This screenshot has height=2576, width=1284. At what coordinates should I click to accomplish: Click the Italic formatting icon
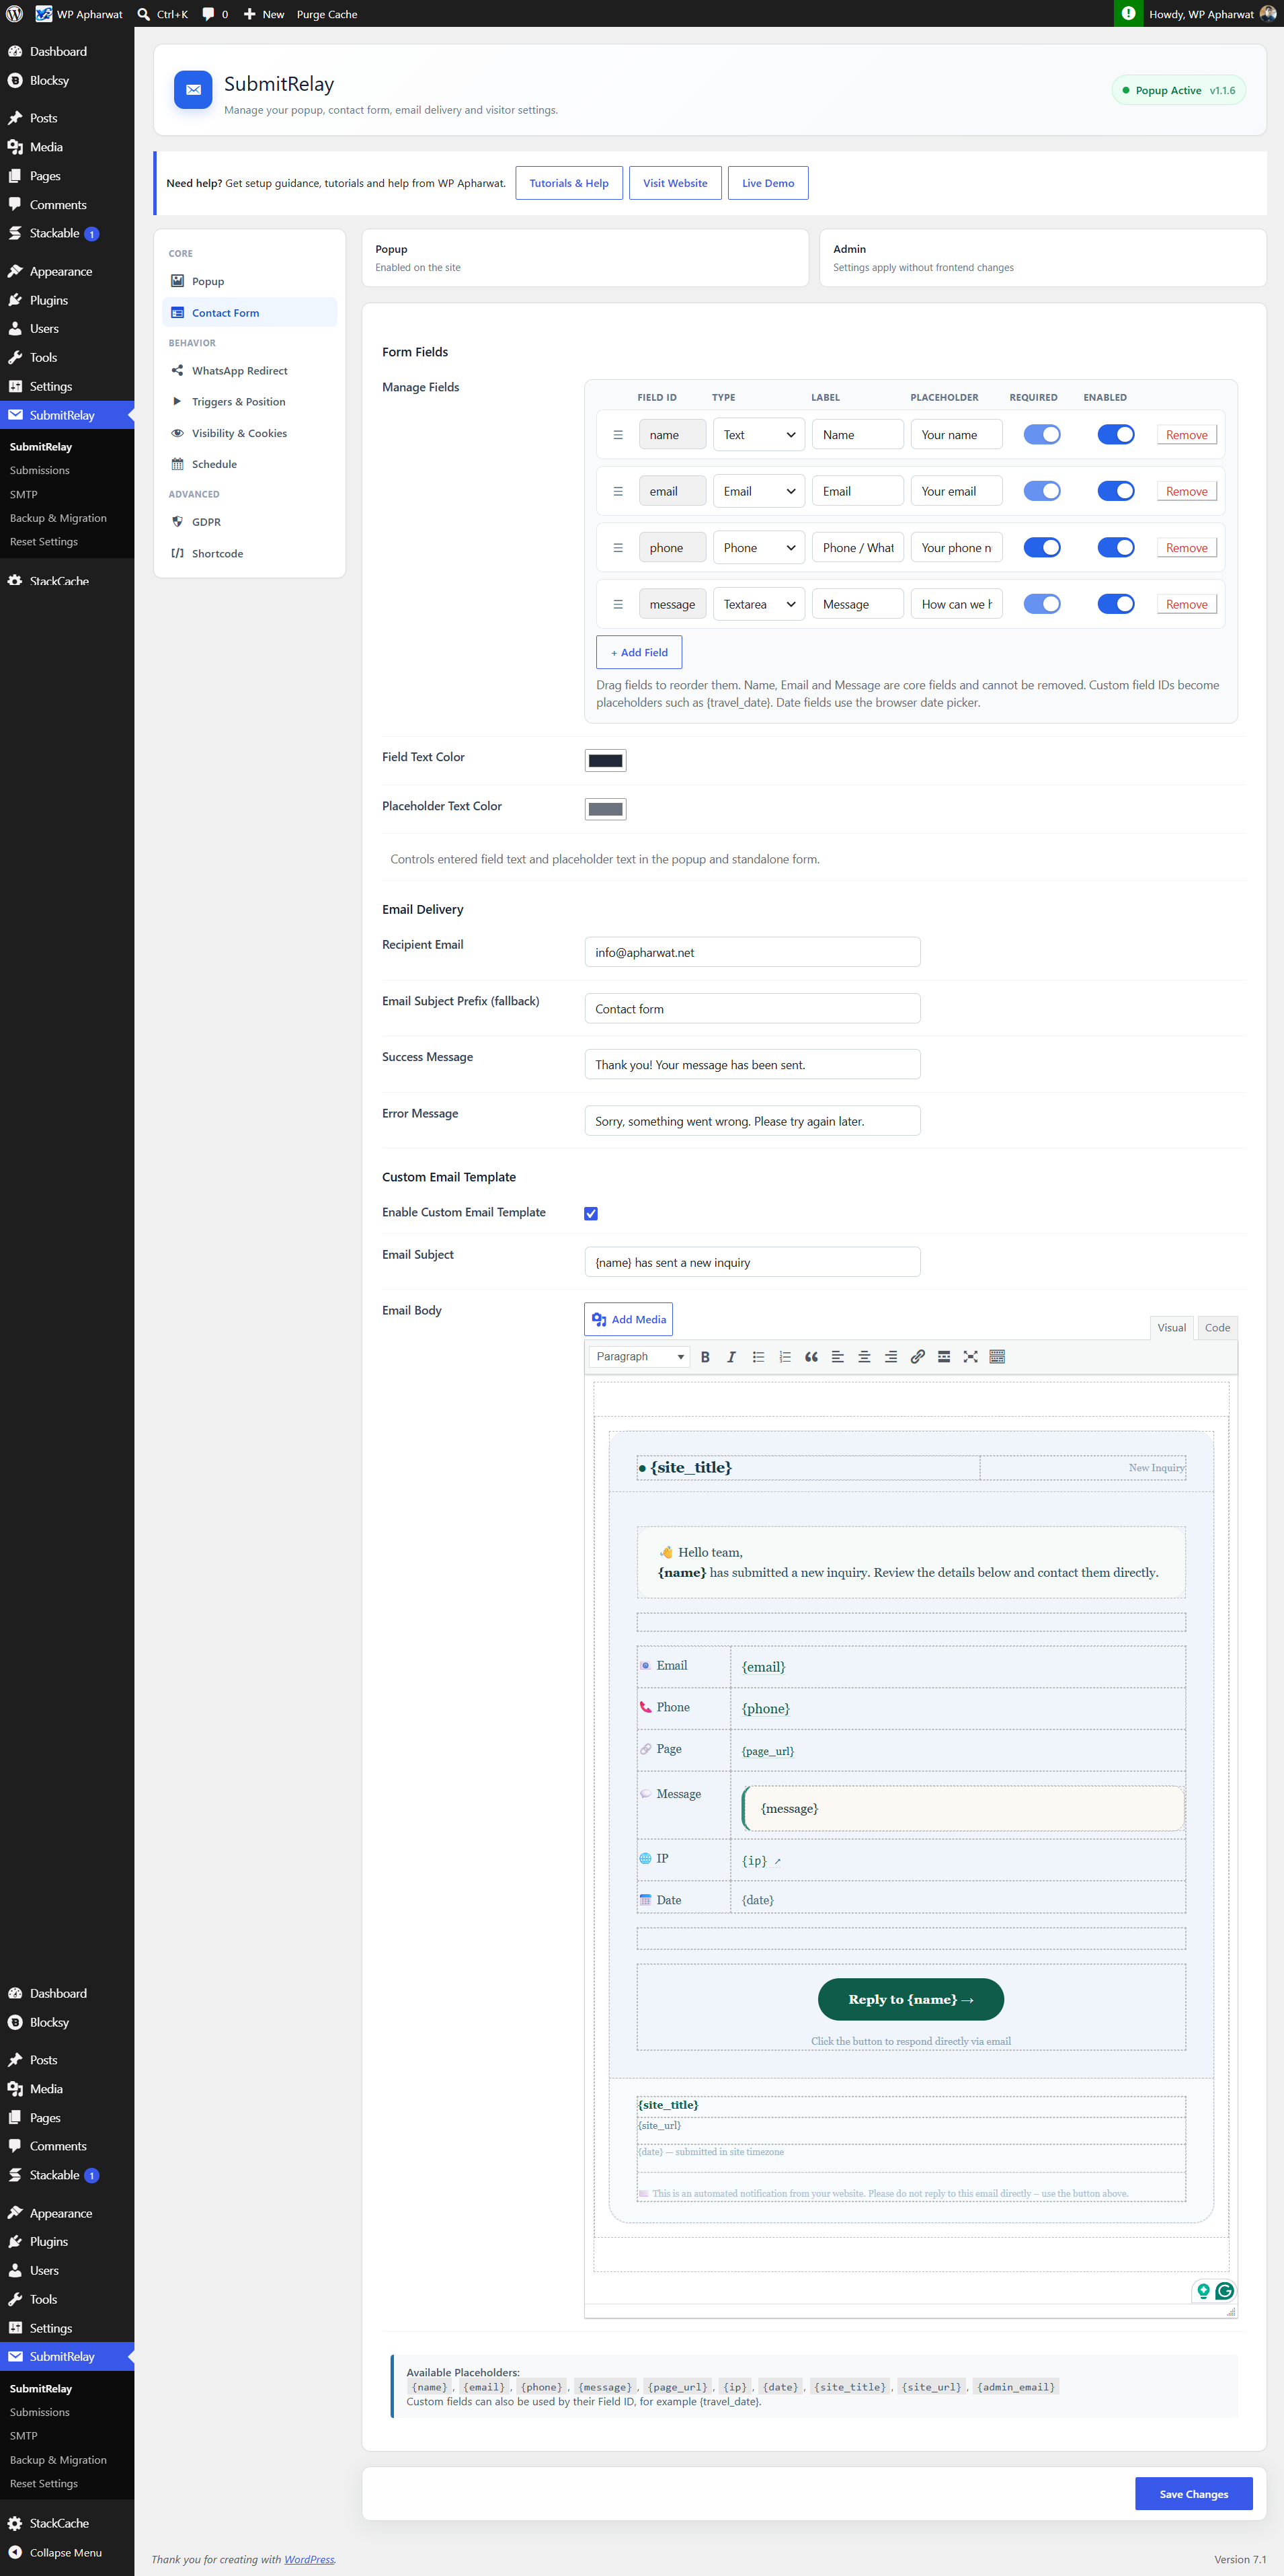click(731, 1357)
